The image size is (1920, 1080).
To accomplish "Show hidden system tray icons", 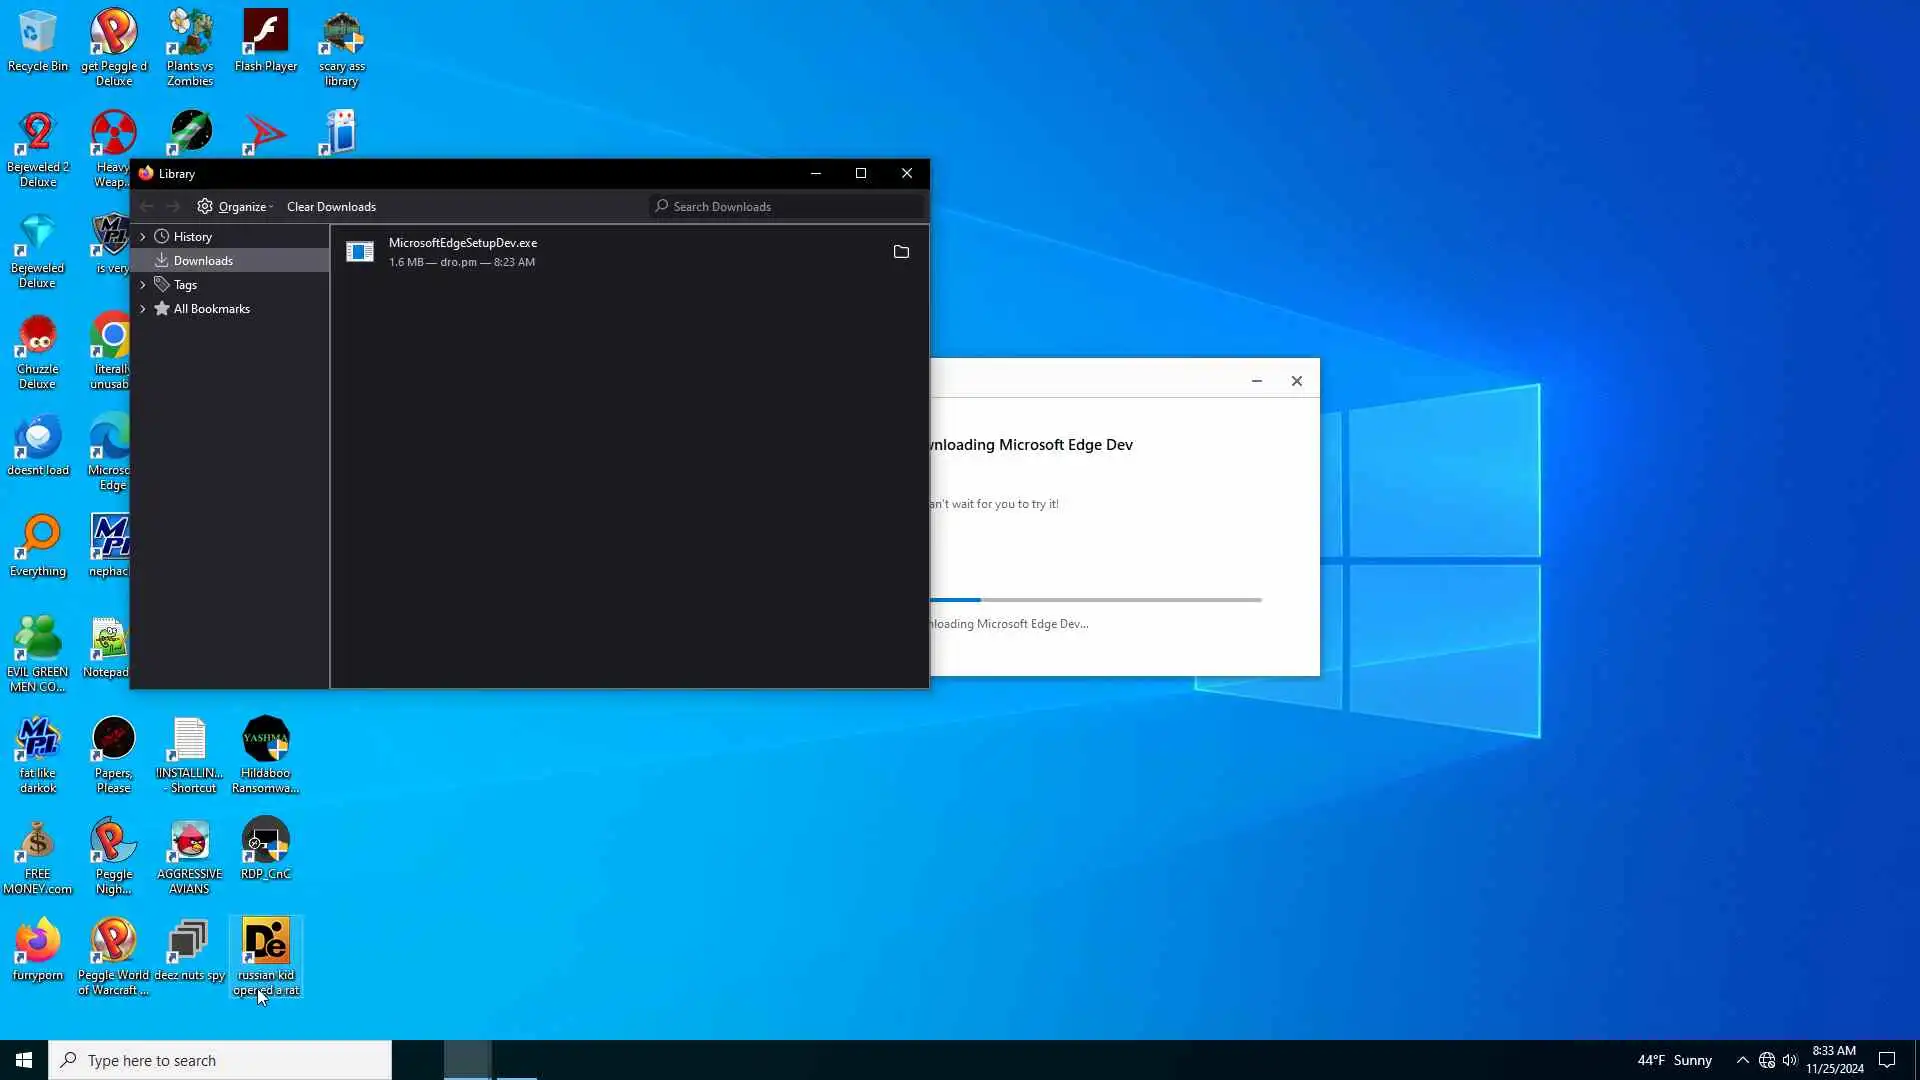I will pyautogui.click(x=1742, y=1060).
